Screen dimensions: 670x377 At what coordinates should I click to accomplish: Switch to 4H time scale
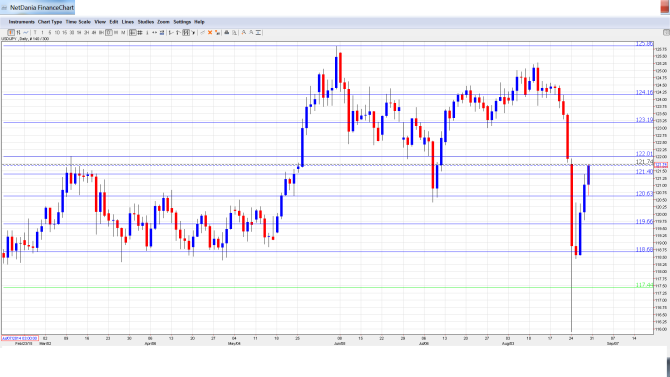point(94,32)
